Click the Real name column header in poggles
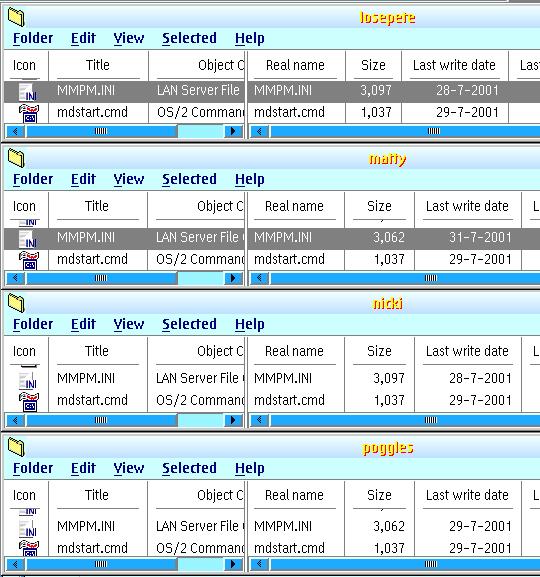540x577 pixels. coord(294,495)
